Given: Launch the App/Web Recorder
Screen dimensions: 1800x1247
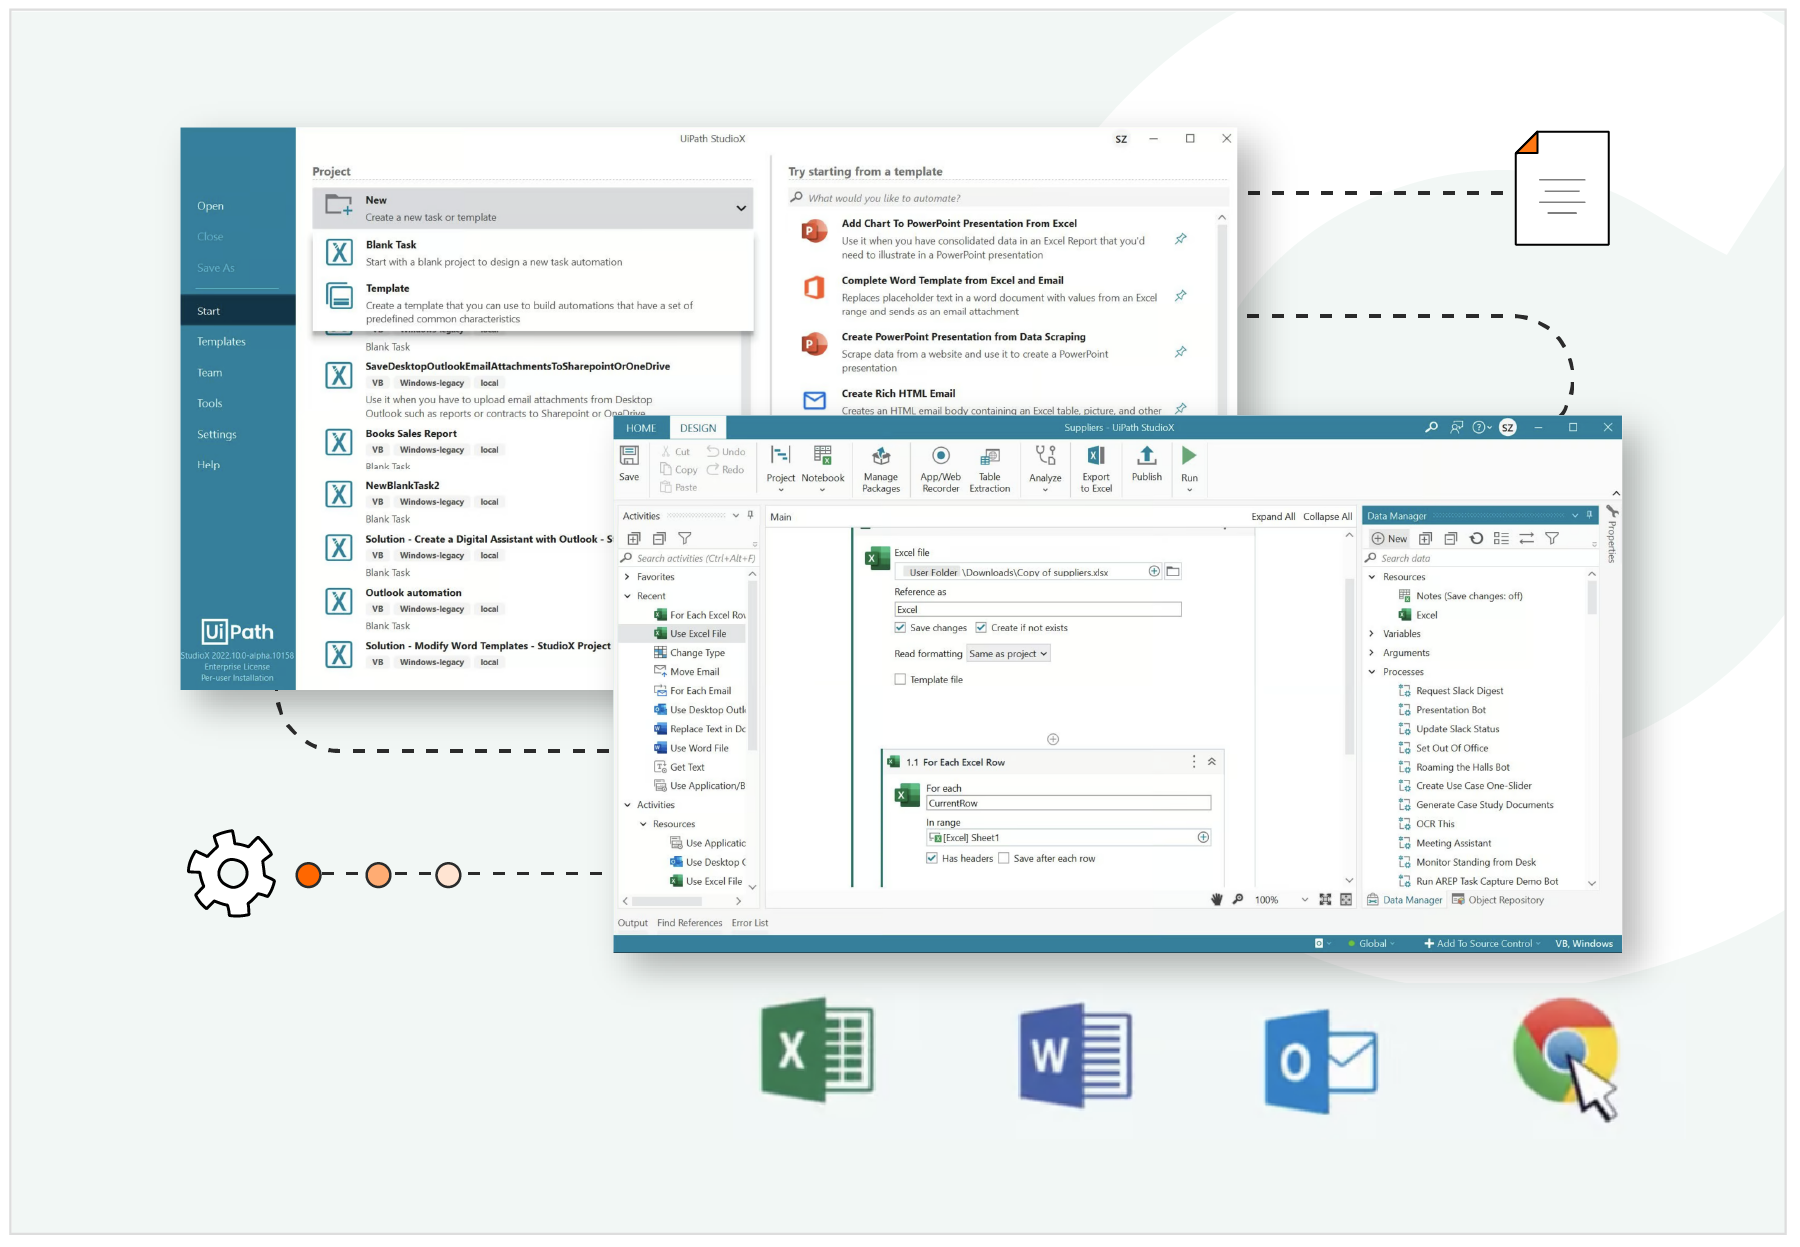Looking at the screenshot, I should (x=940, y=469).
